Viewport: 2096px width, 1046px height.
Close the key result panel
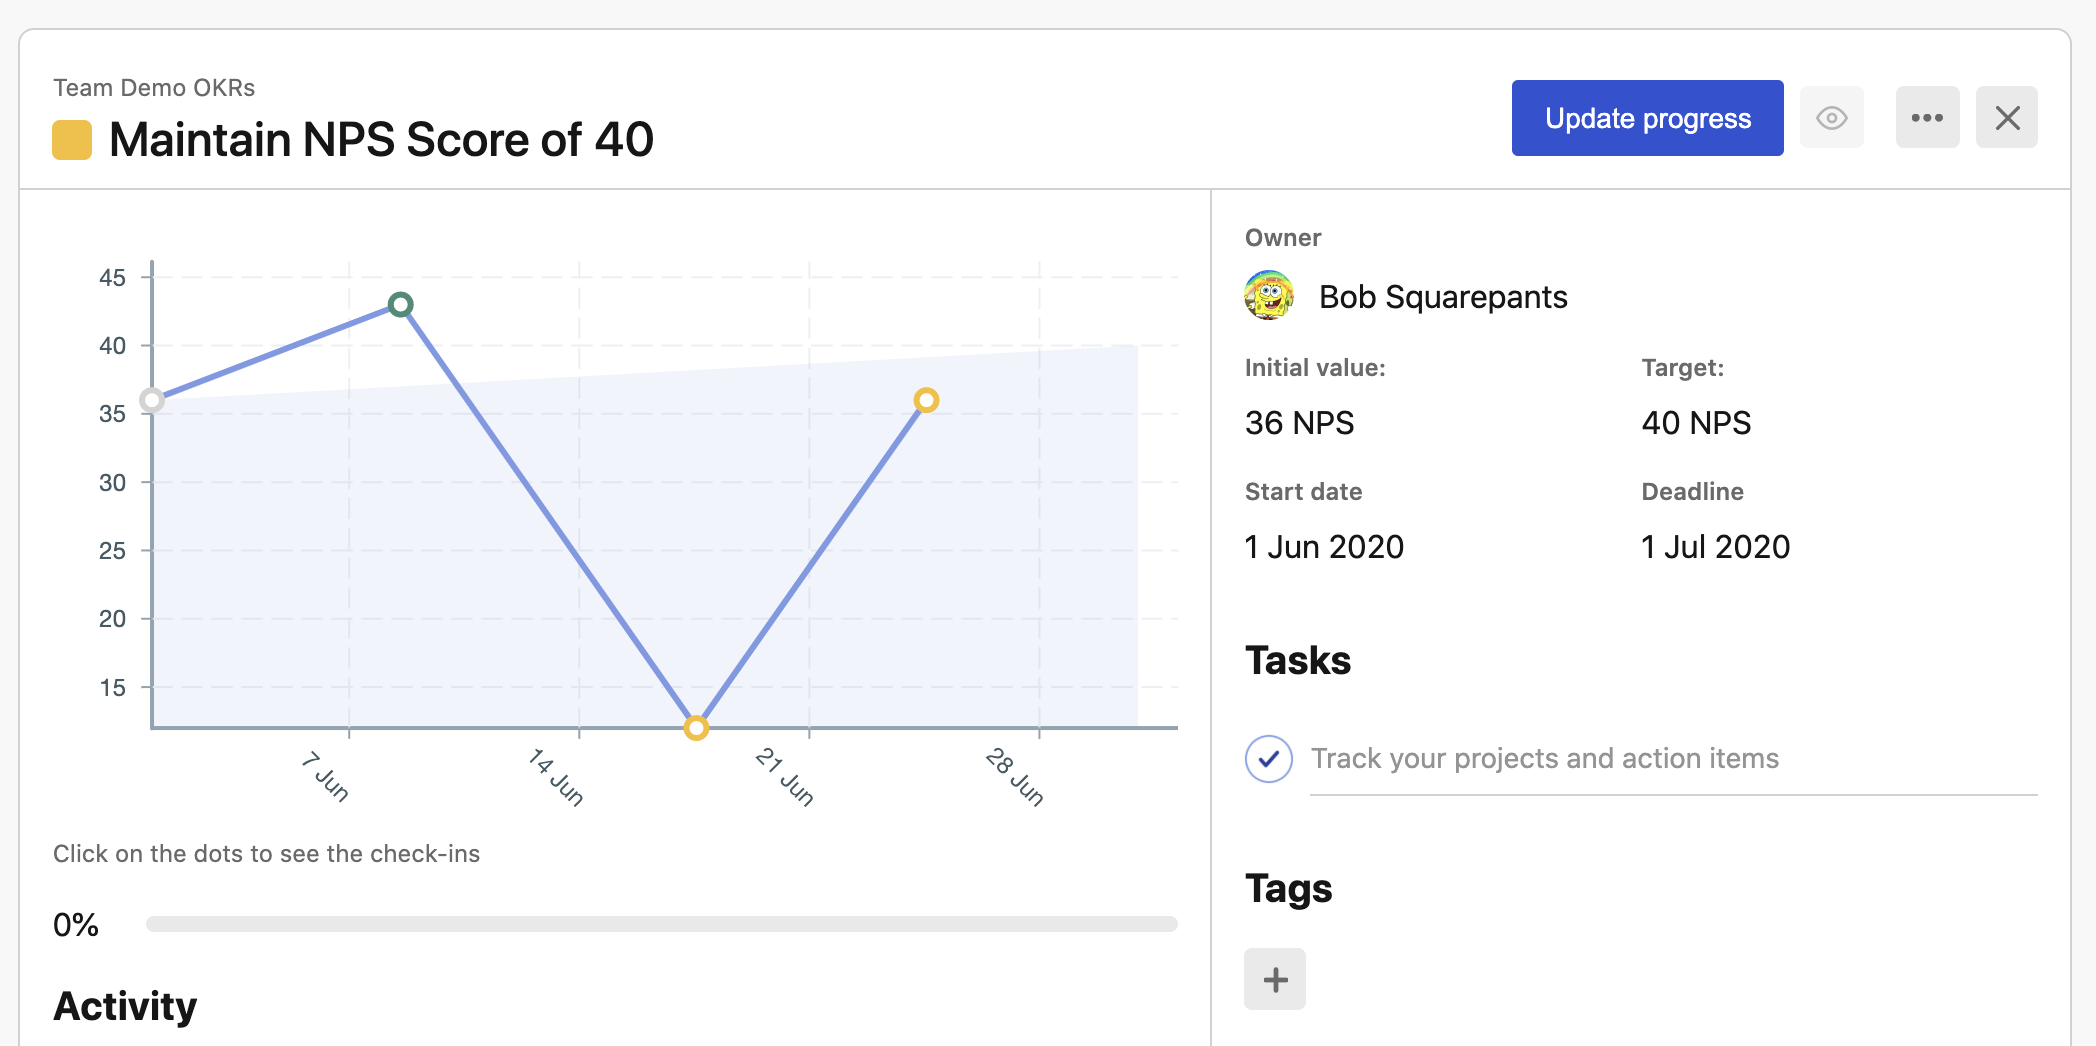click(x=2006, y=118)
